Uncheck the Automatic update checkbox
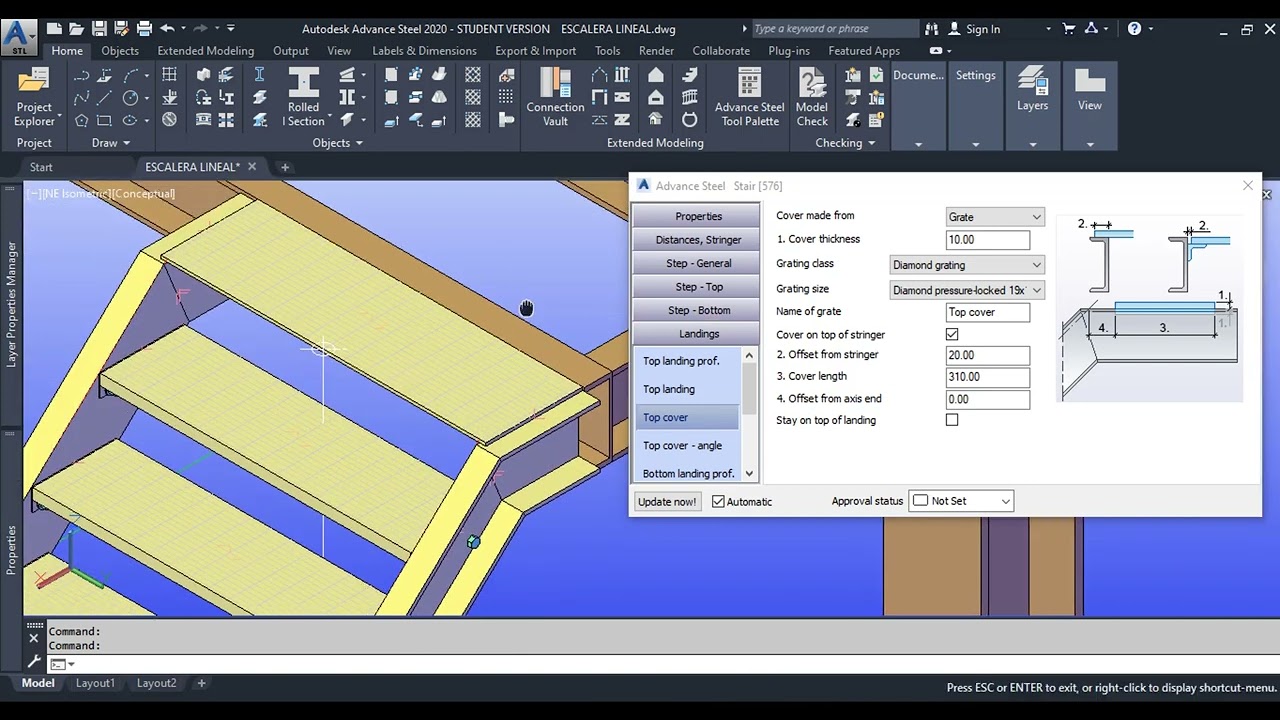This screenshot has width=1280, height=720. click(x=718, y=501)
